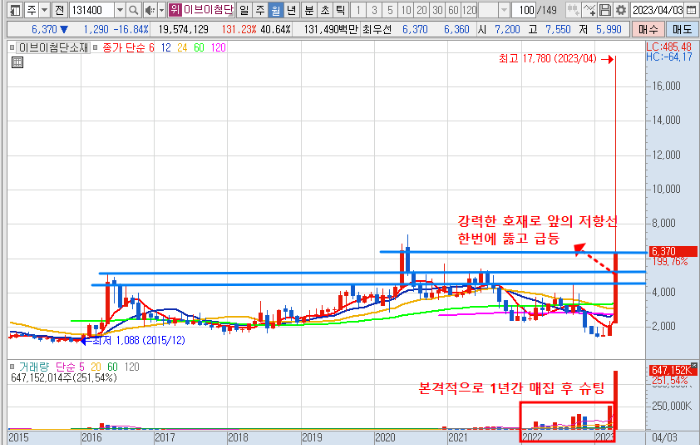Screen dimensions: 700x445
Task: Click the 매수 buy button
Action: 648,29
